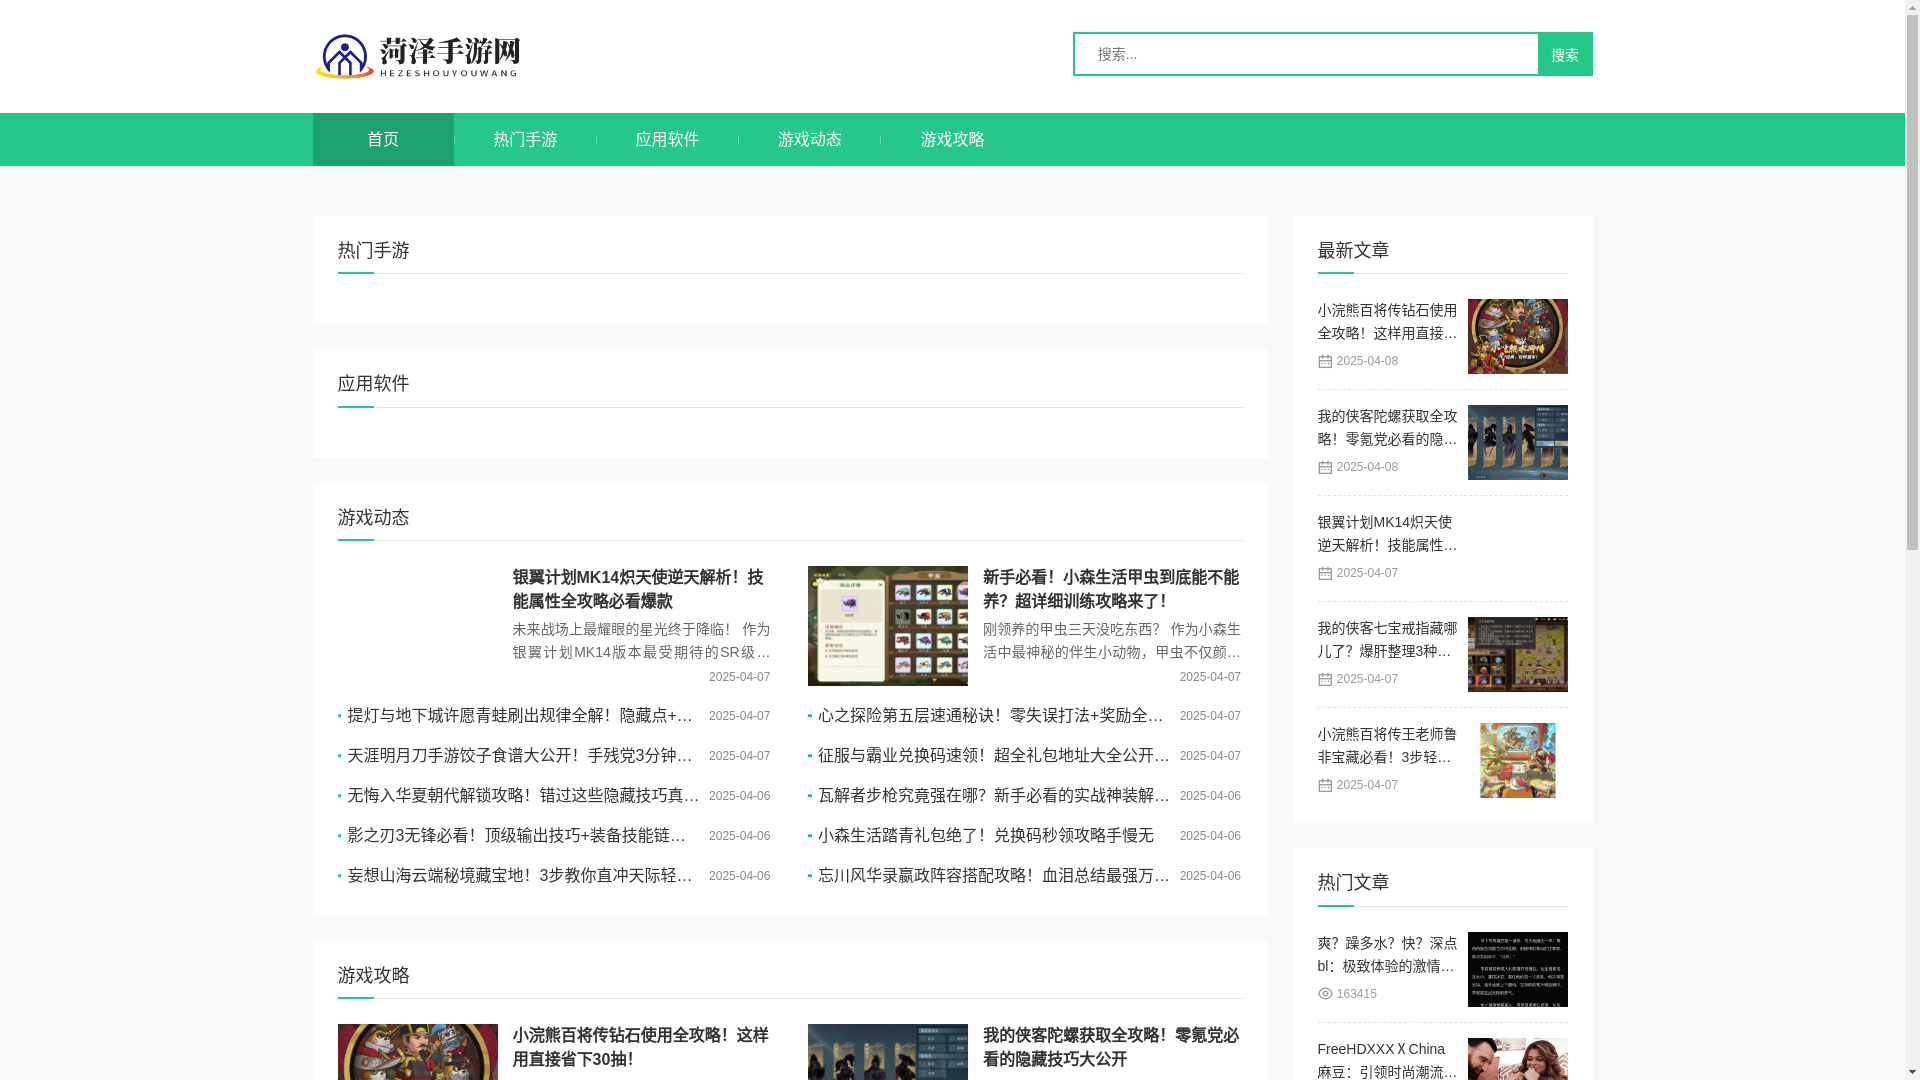Open hot article FreeHDXXX X China 麻豆
Screen dimensions: 1920x1080
1387,1060
